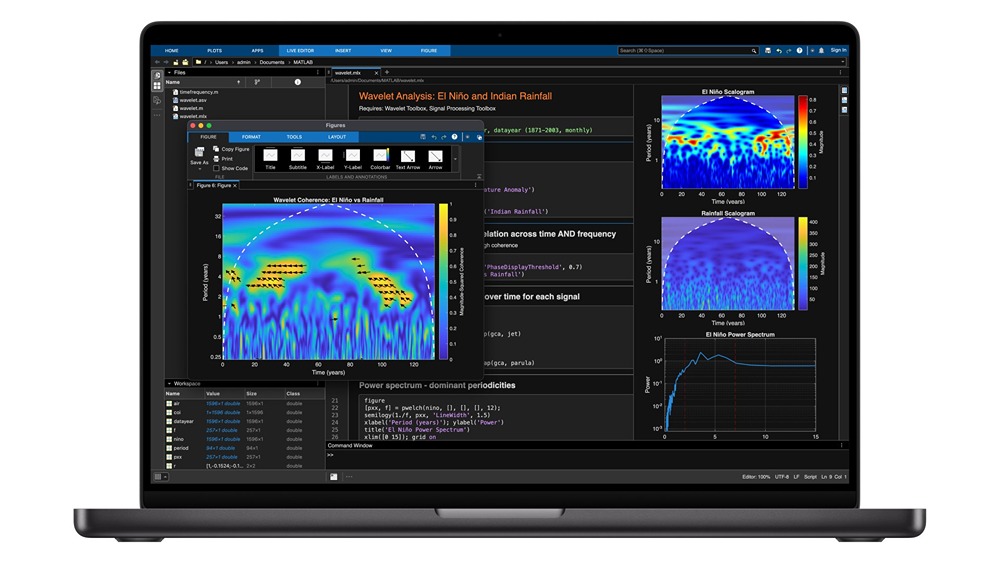Viewport: 1000px width, 563px height.
Task: Click Copy Figure in Figures window
Action: 231,149
